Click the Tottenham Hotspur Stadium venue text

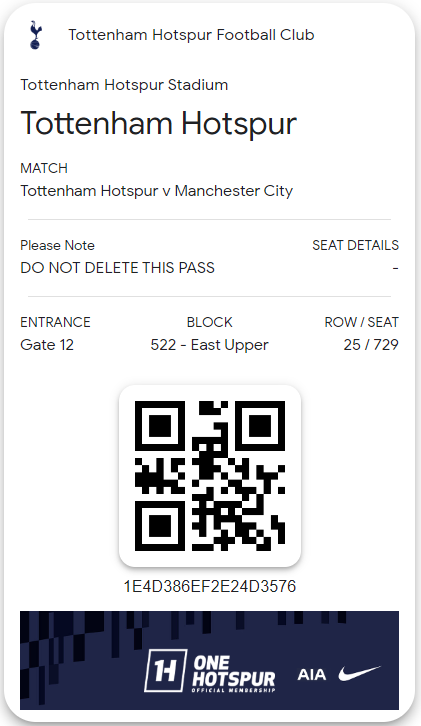pyautogui.click(x=124, y=85)
